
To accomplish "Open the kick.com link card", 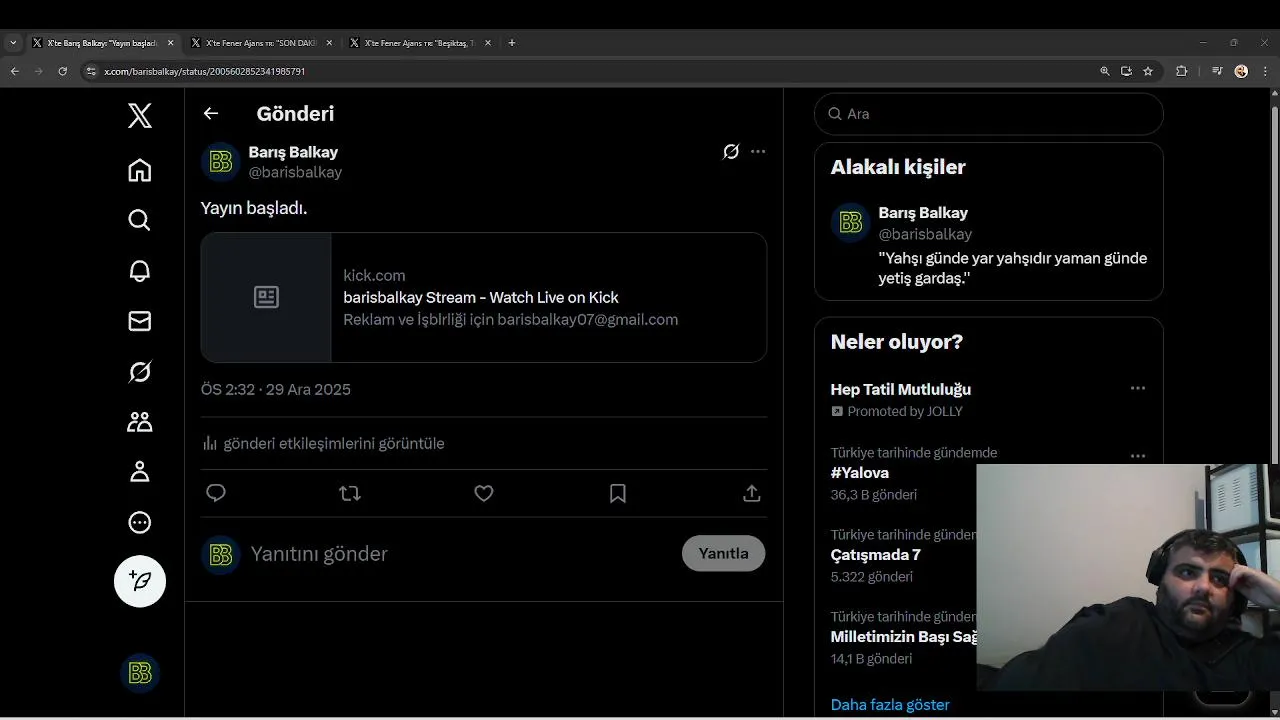I will point(484,297).
